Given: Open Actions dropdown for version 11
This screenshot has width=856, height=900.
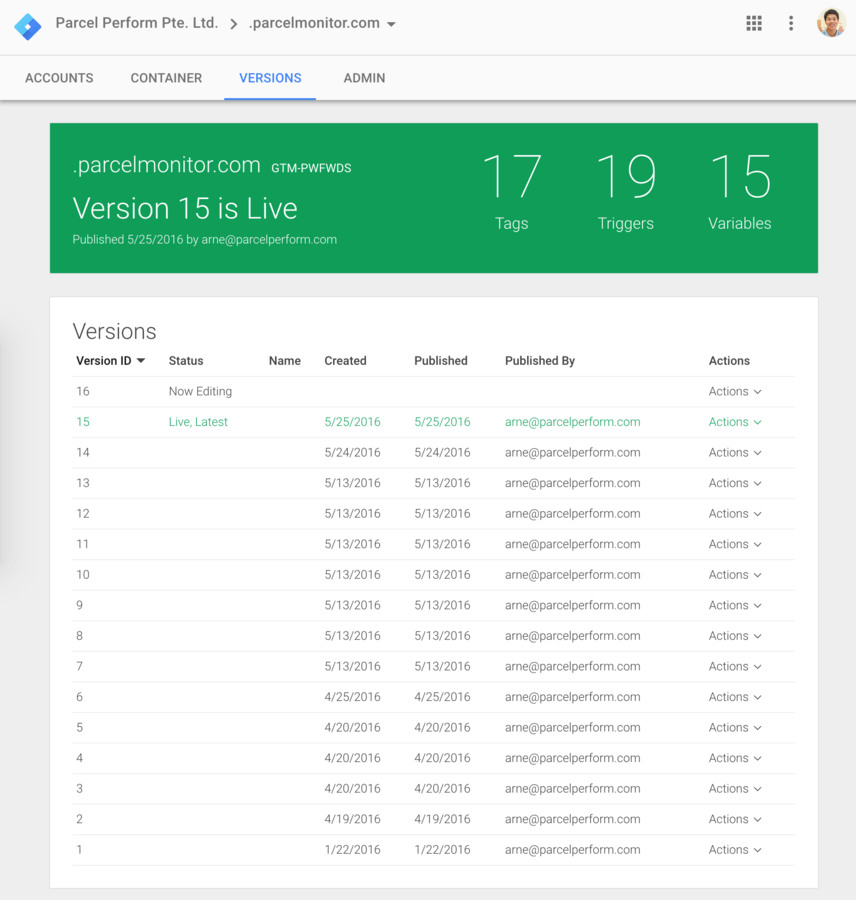Looking at the screenshot, I should pos(735,544).
